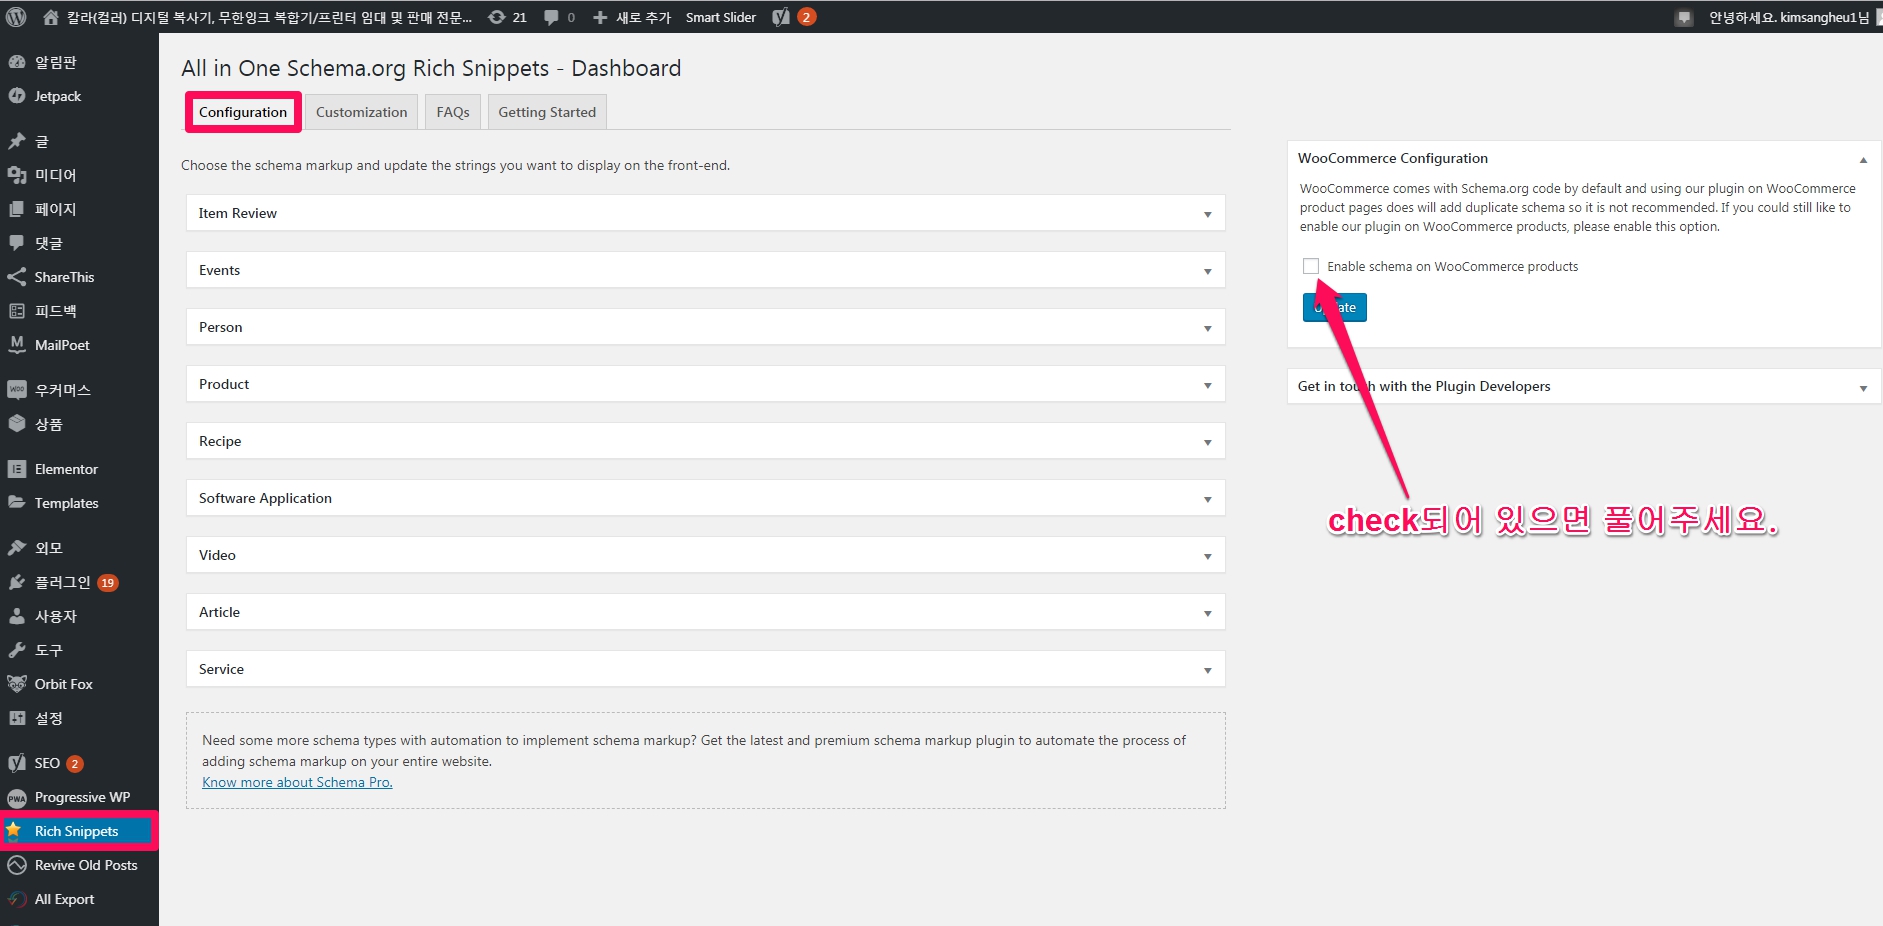Screen dimensions: 1883x926
Task: Click the MailPoet M icon
Action: 17,345
